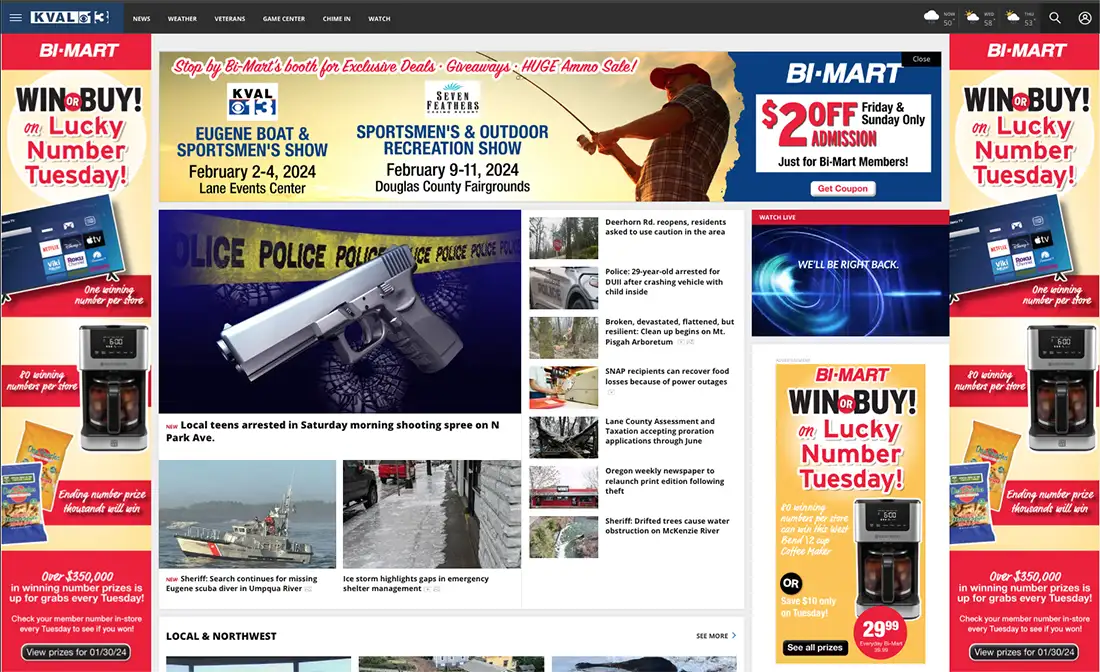
Task: Open the hamburger menu icon
Action: click(15, 18)
